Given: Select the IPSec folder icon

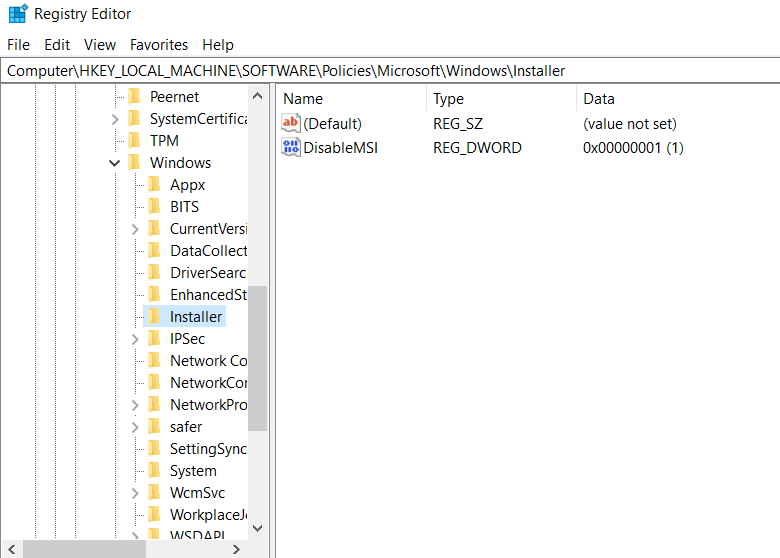Looking at the screenshot, I should click(x=154, y=339).
